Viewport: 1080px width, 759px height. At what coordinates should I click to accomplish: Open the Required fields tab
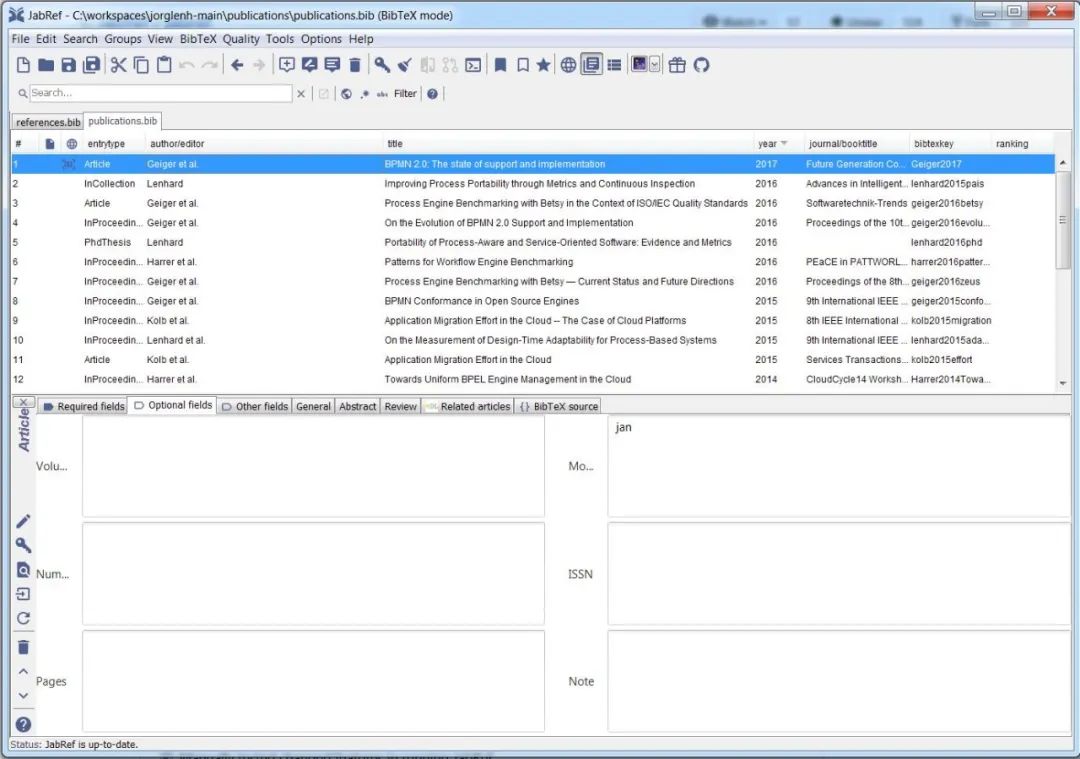[x=84, y=406]
